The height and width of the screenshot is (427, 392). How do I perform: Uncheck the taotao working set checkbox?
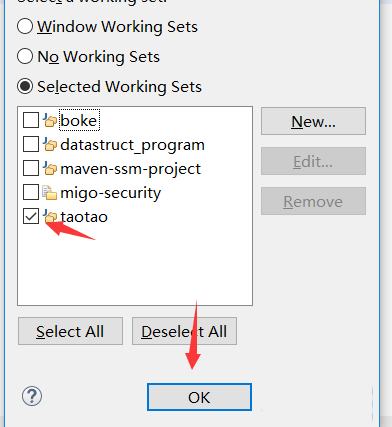click(31, 216)
